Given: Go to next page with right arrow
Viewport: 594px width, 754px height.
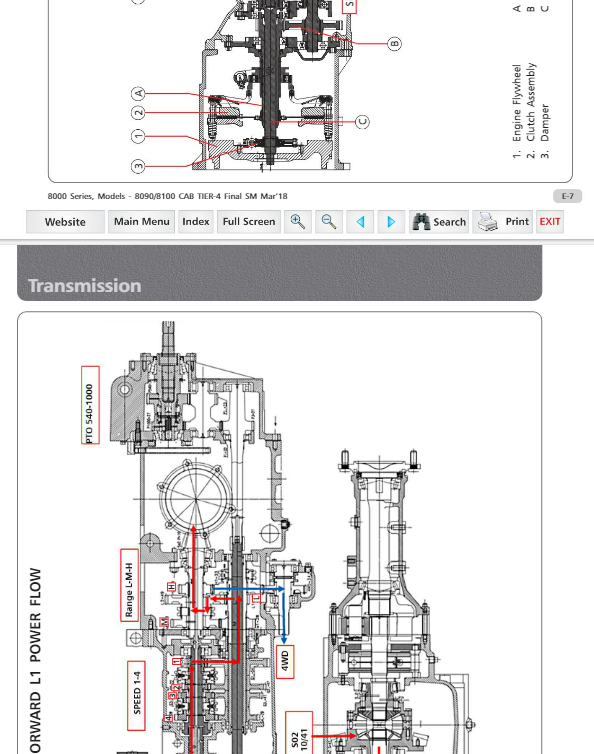Looking at the screenshot, I should click(x=391, y=222).
